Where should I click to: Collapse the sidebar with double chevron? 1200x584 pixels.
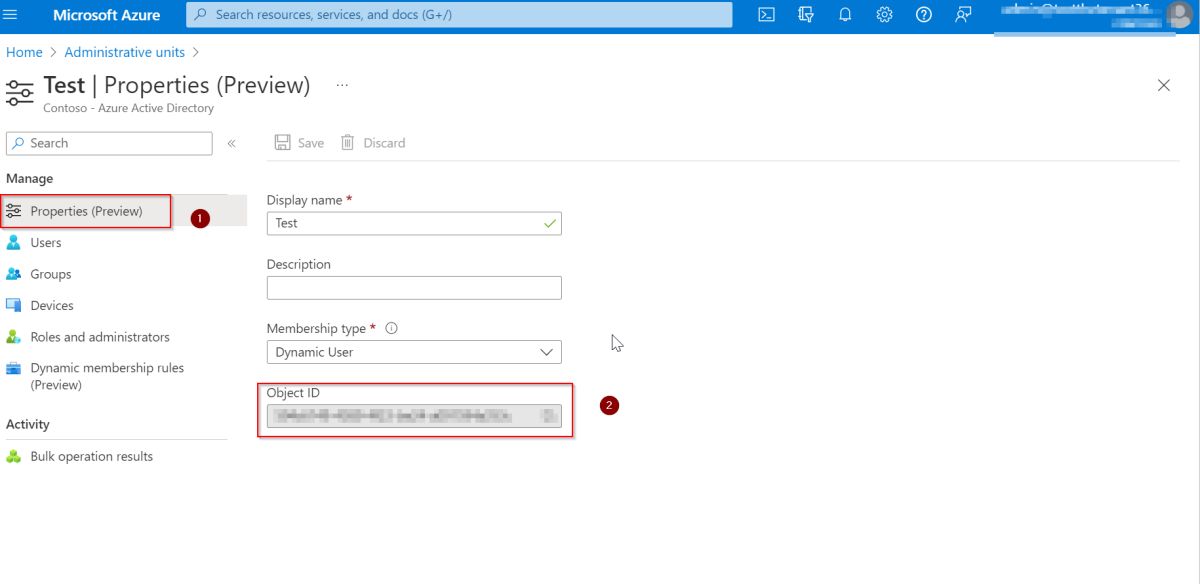(231, 143)
